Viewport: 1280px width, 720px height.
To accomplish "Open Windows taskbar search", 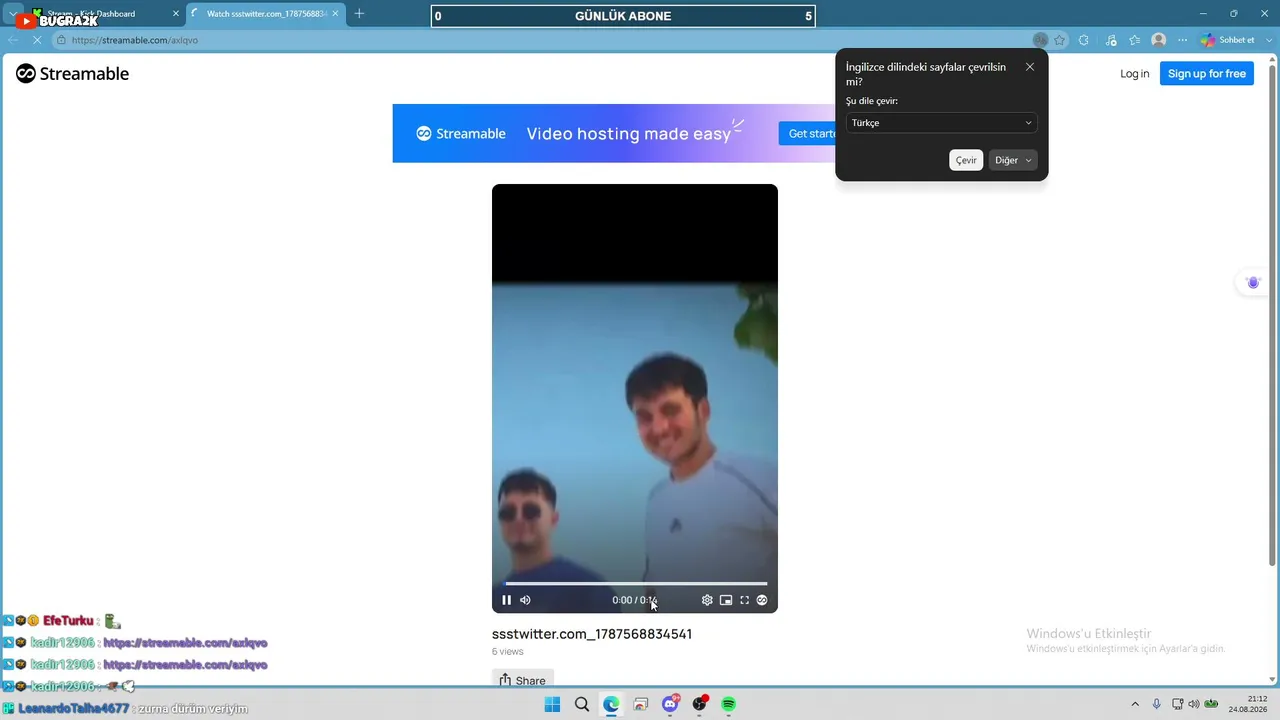I will [582, 704].
